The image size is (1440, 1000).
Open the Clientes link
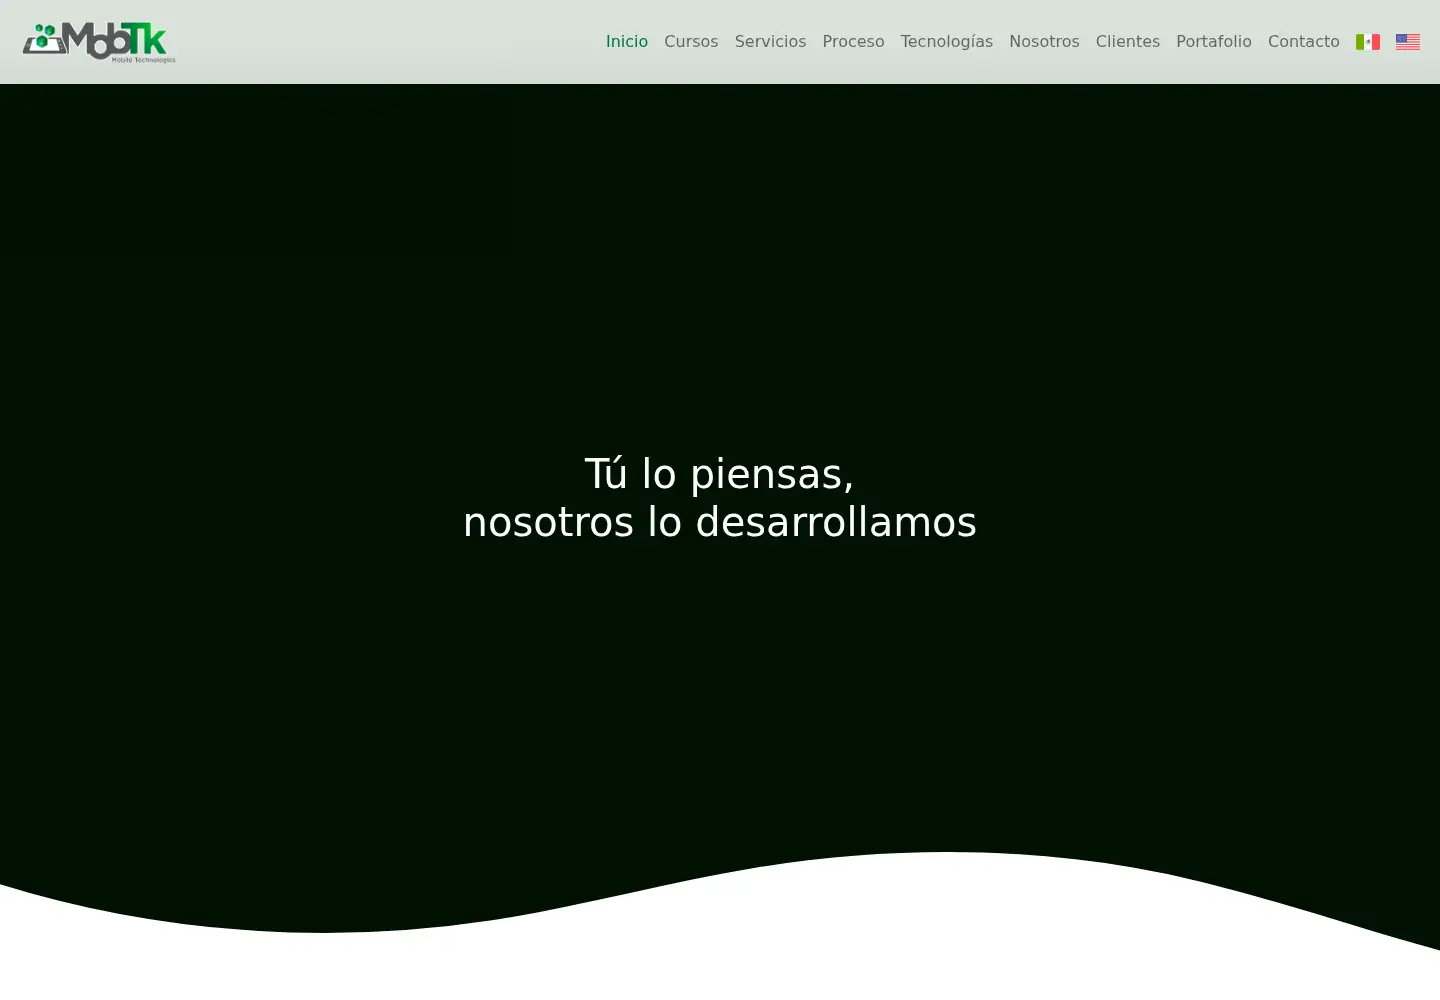click(1127, 42)
